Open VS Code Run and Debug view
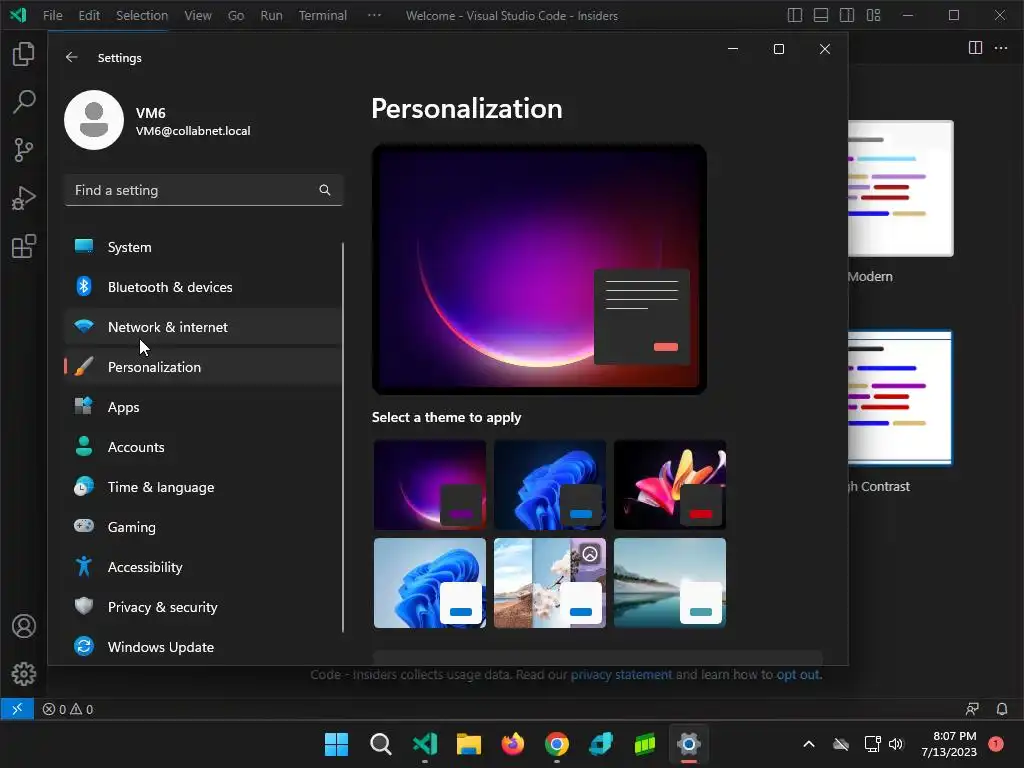 [x=24, y=198]
